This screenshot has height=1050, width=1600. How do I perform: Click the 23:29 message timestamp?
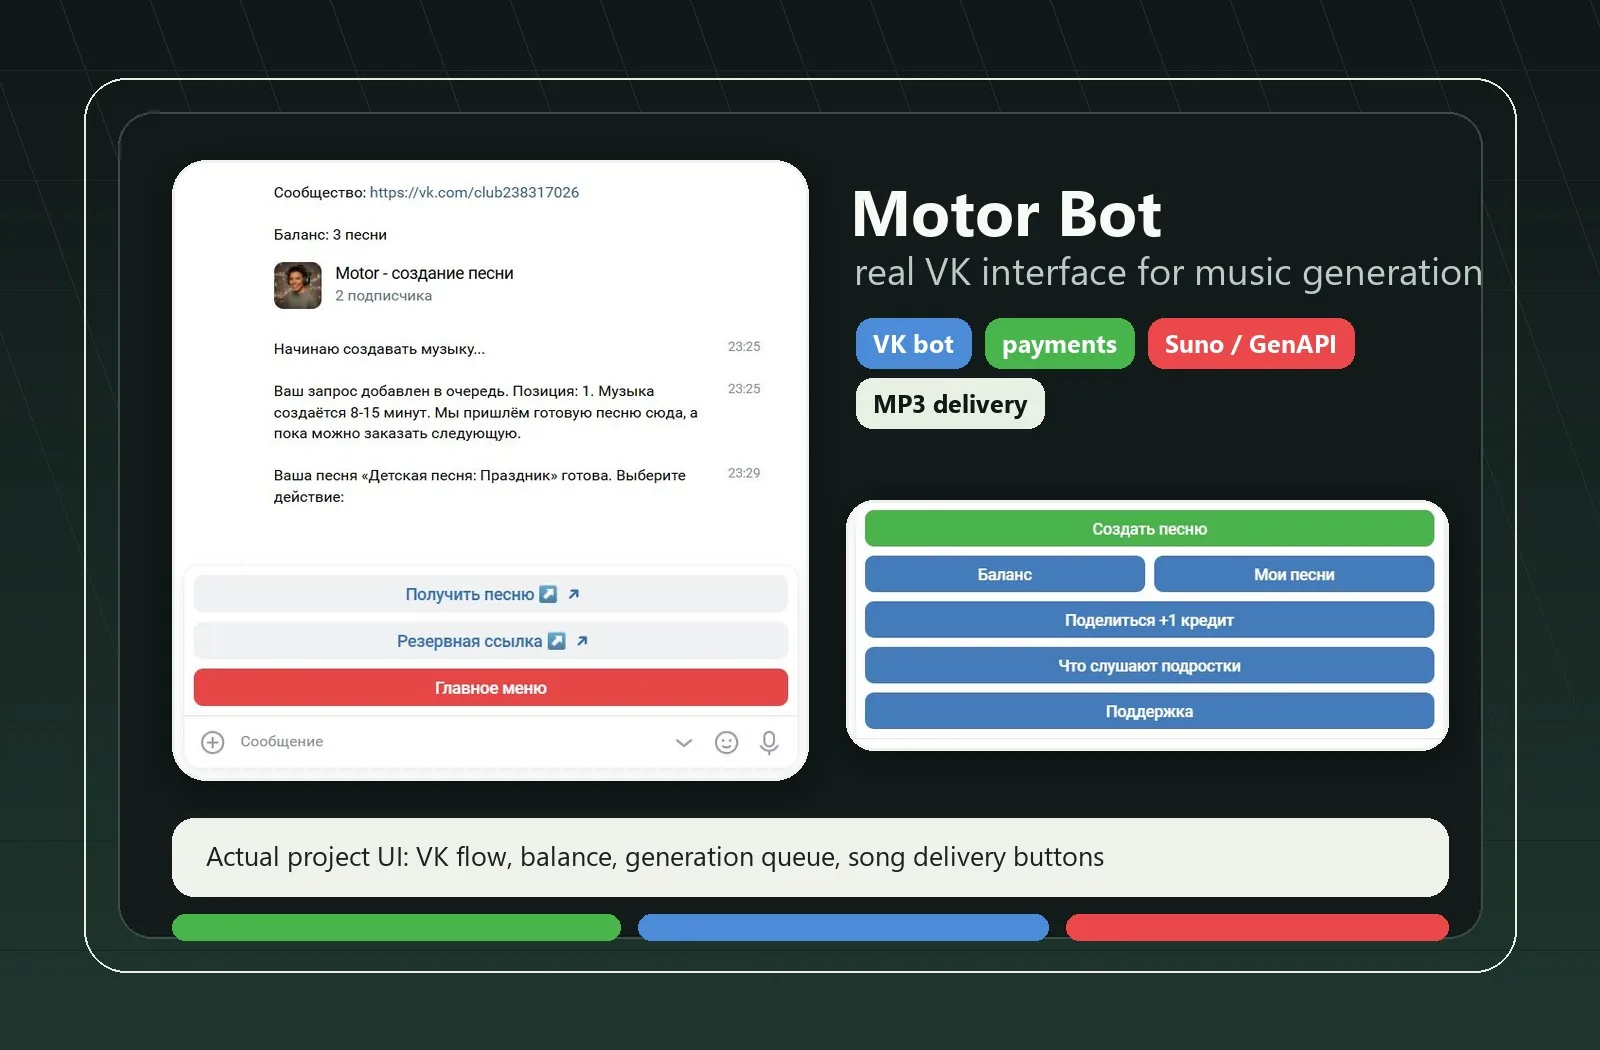[744, 473]
